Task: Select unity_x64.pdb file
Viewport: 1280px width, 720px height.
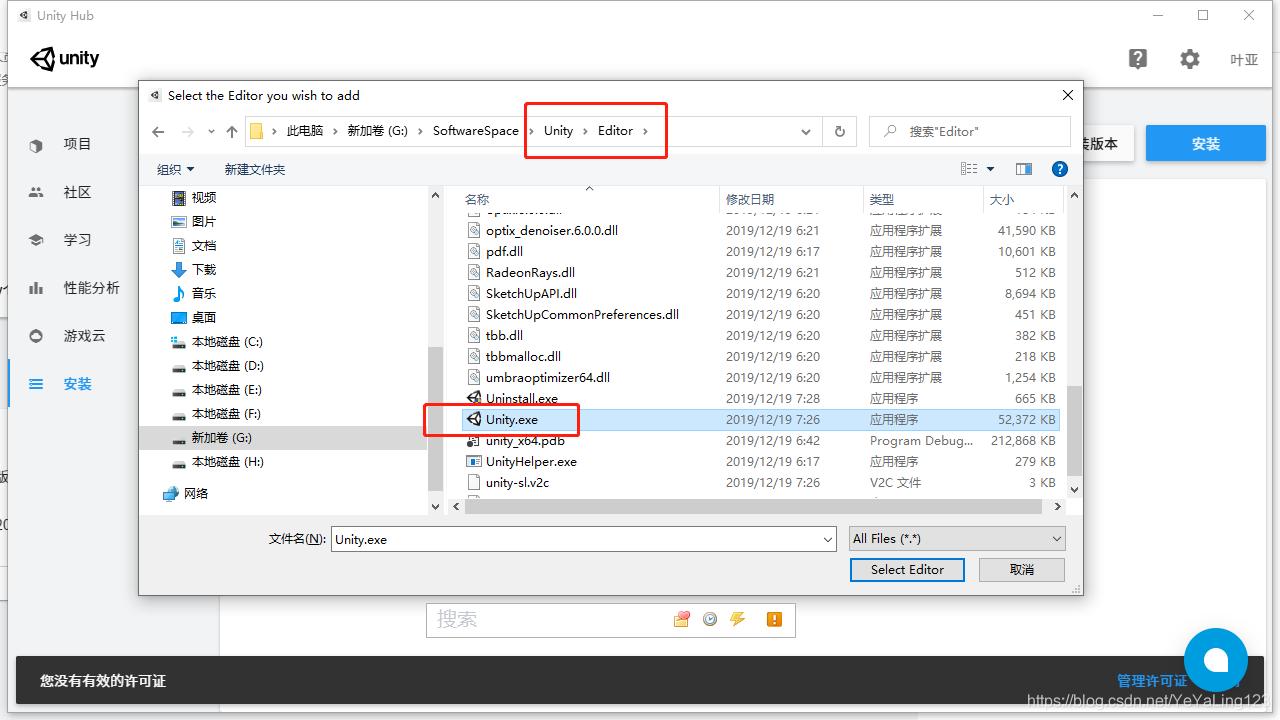Action: click(525, 440)
